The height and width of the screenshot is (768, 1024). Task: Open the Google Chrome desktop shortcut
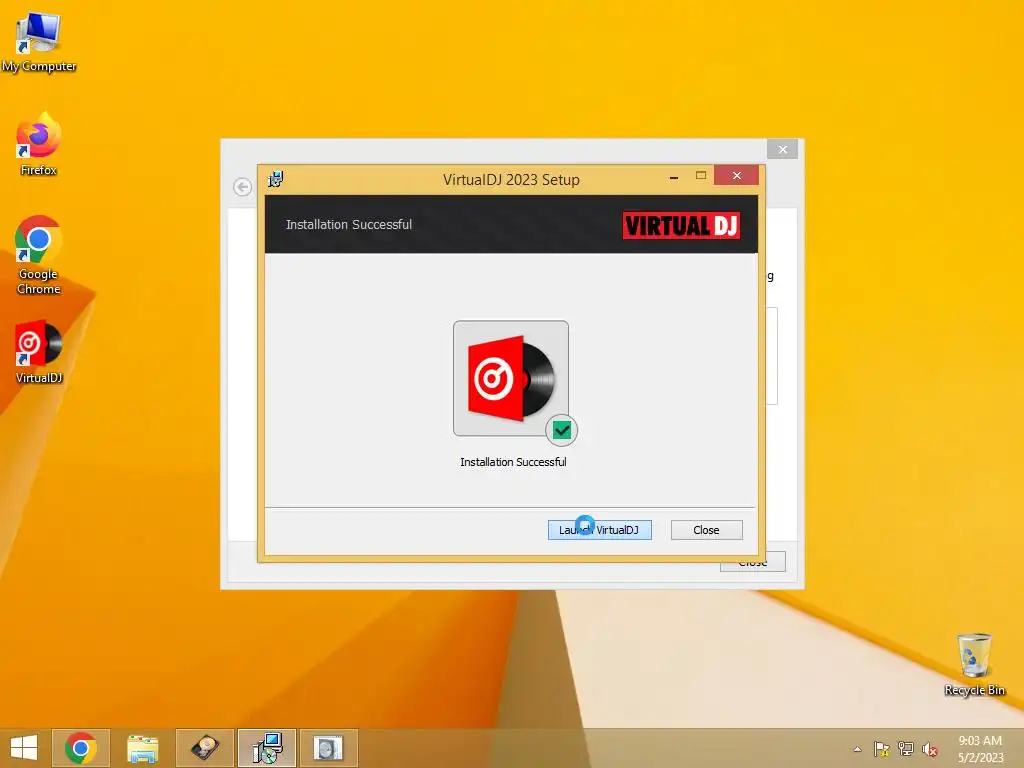39,255
